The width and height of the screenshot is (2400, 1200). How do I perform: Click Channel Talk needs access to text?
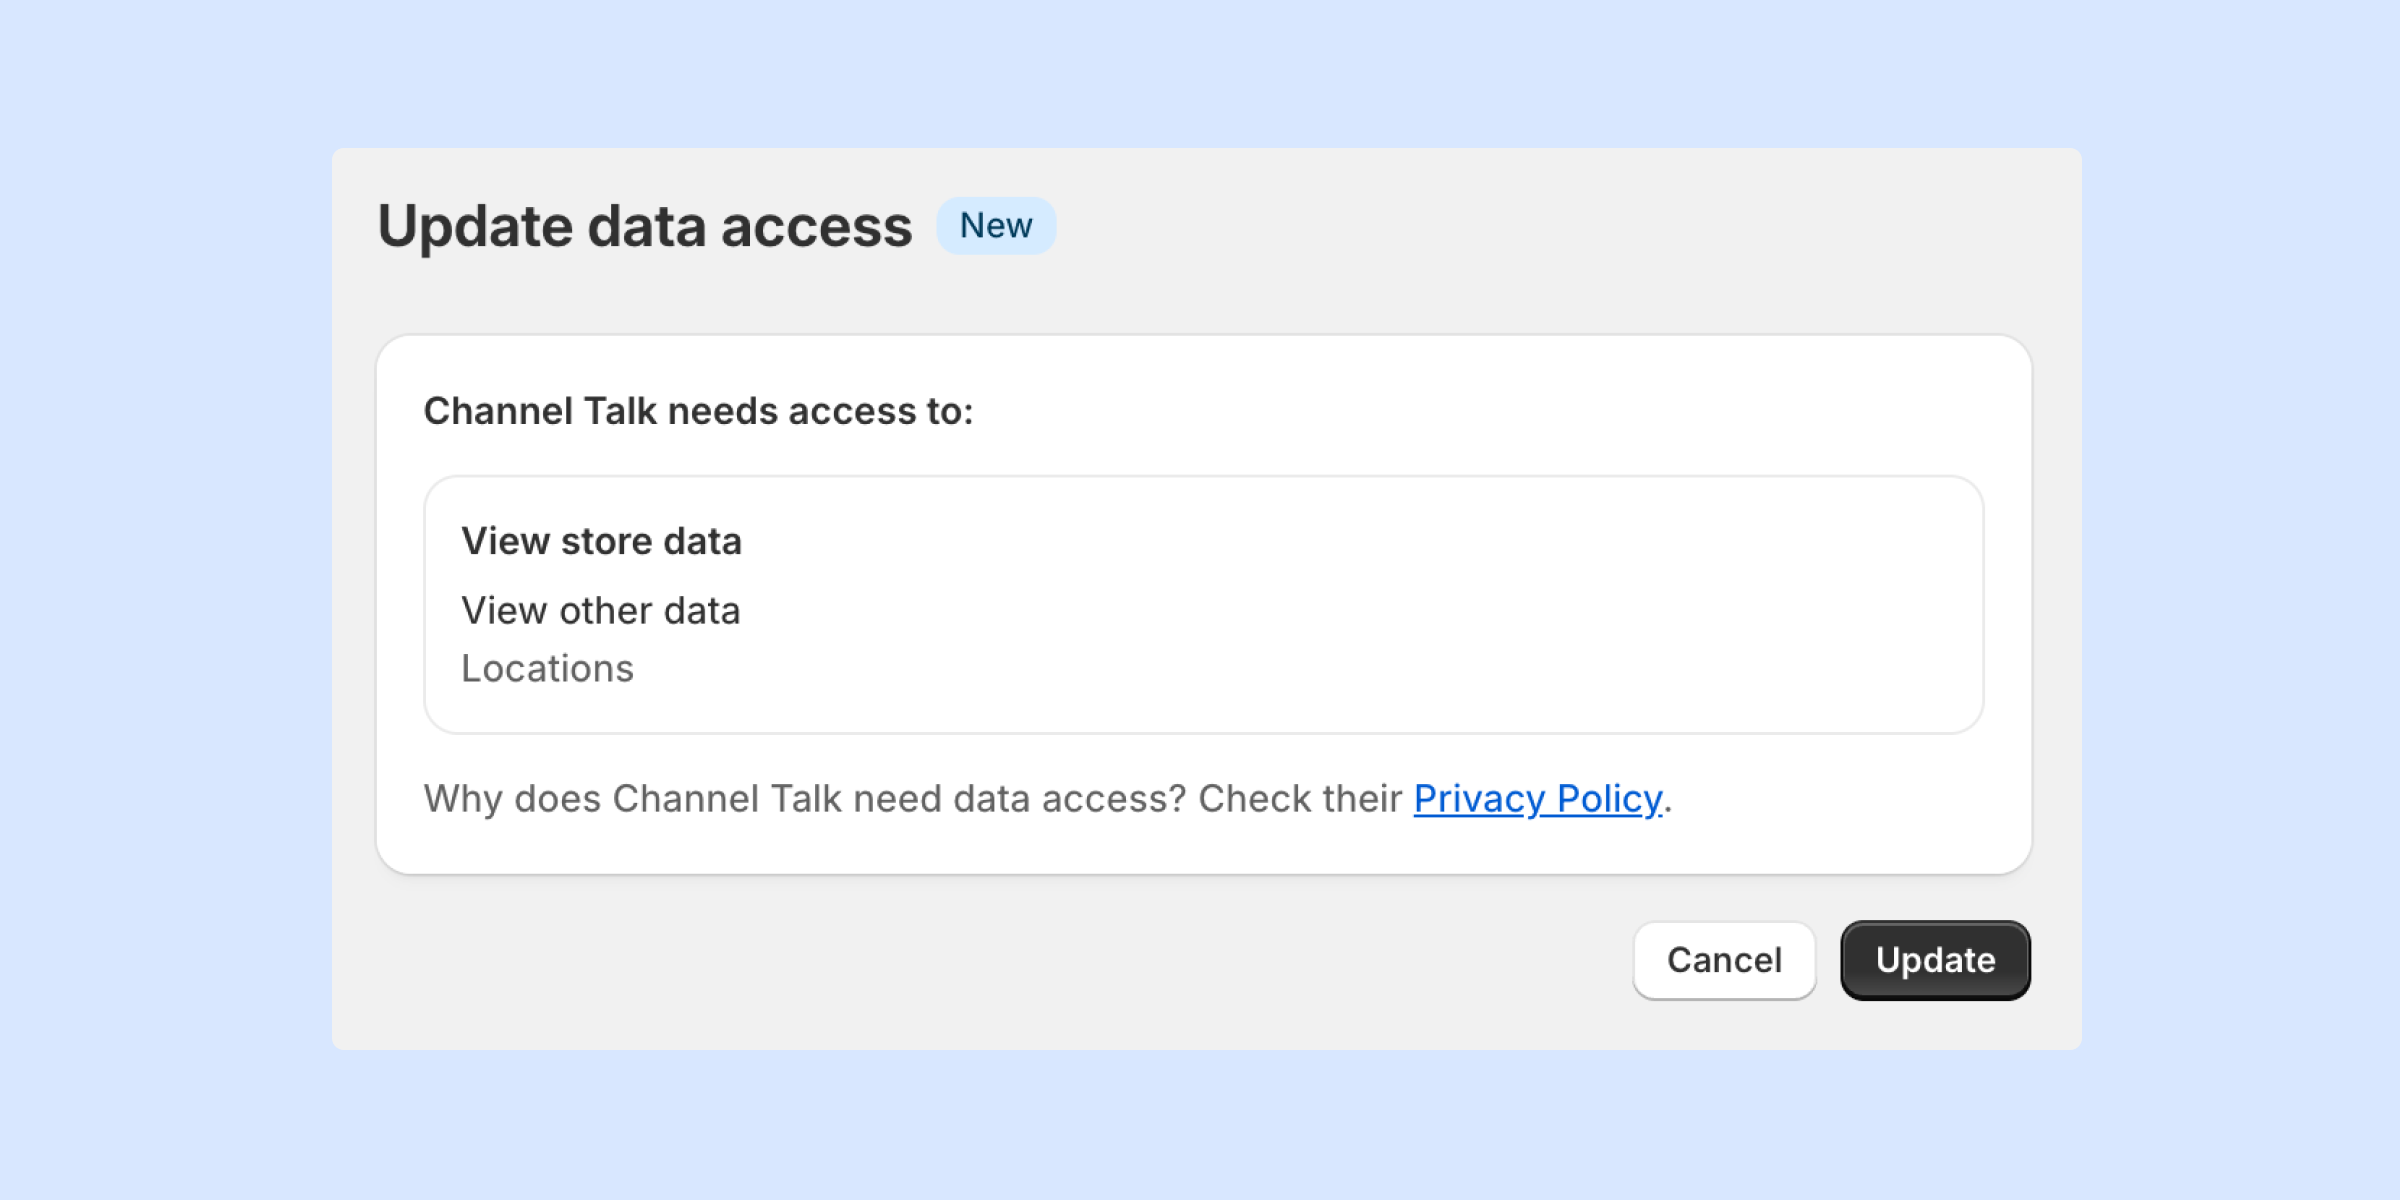(698, 411)
